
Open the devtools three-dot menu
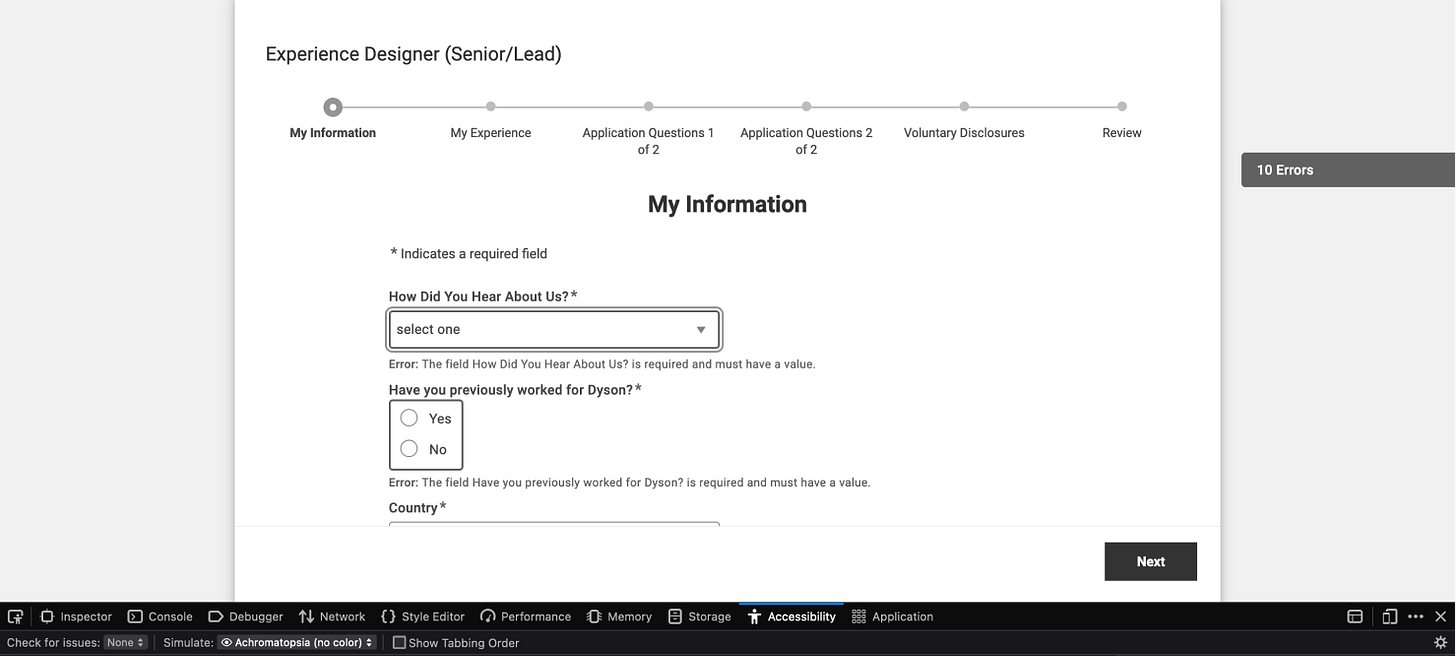tap(1415, 616)
